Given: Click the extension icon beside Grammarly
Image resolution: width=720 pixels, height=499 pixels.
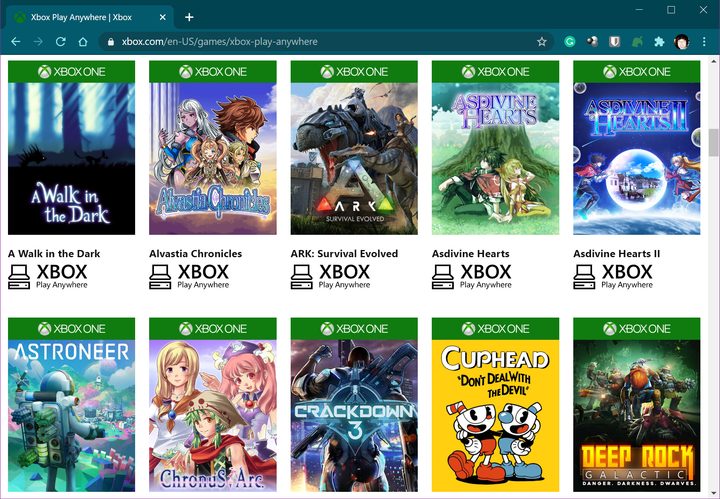Looking at the screenshot, I should pos(592,42).
